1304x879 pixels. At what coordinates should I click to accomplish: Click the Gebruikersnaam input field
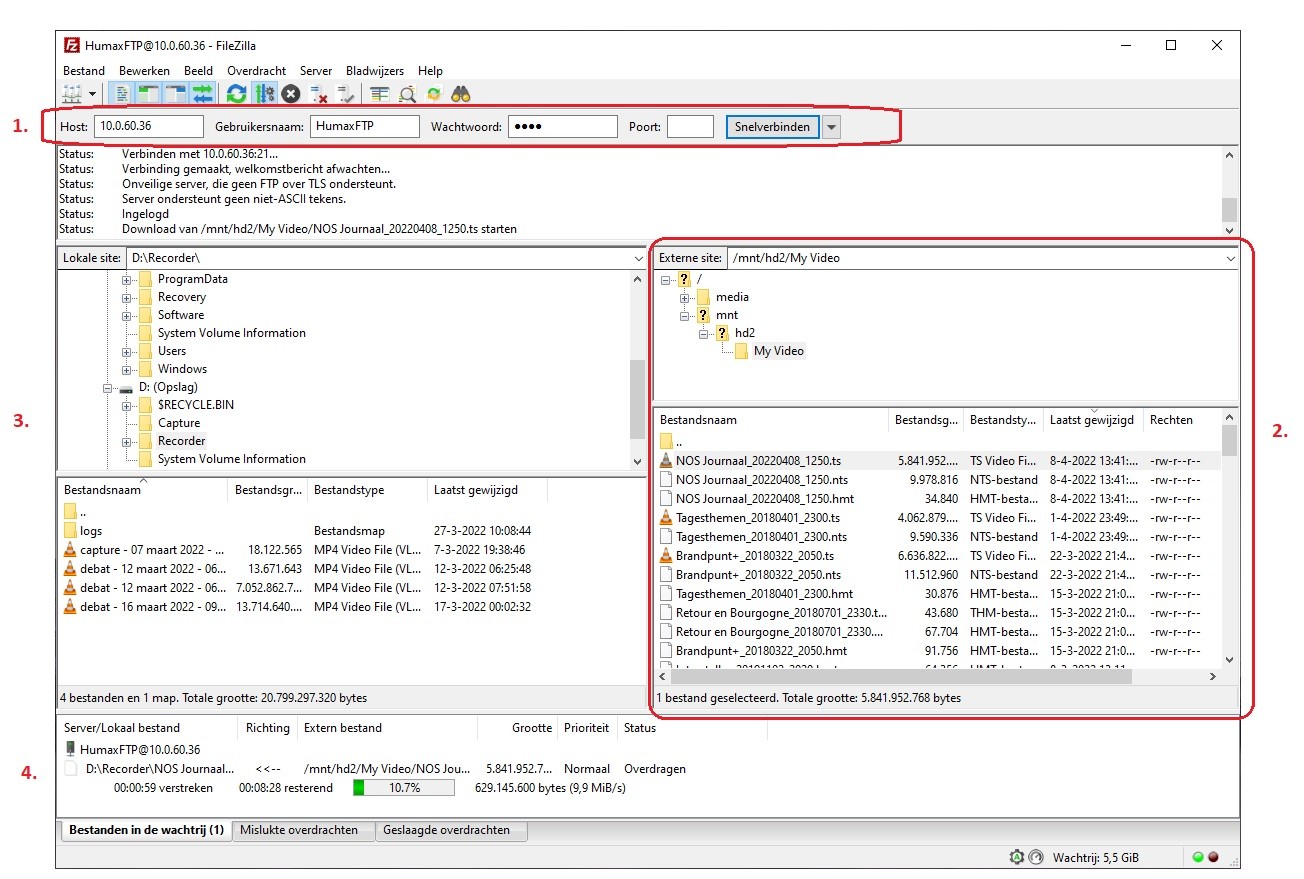(365, 127)
